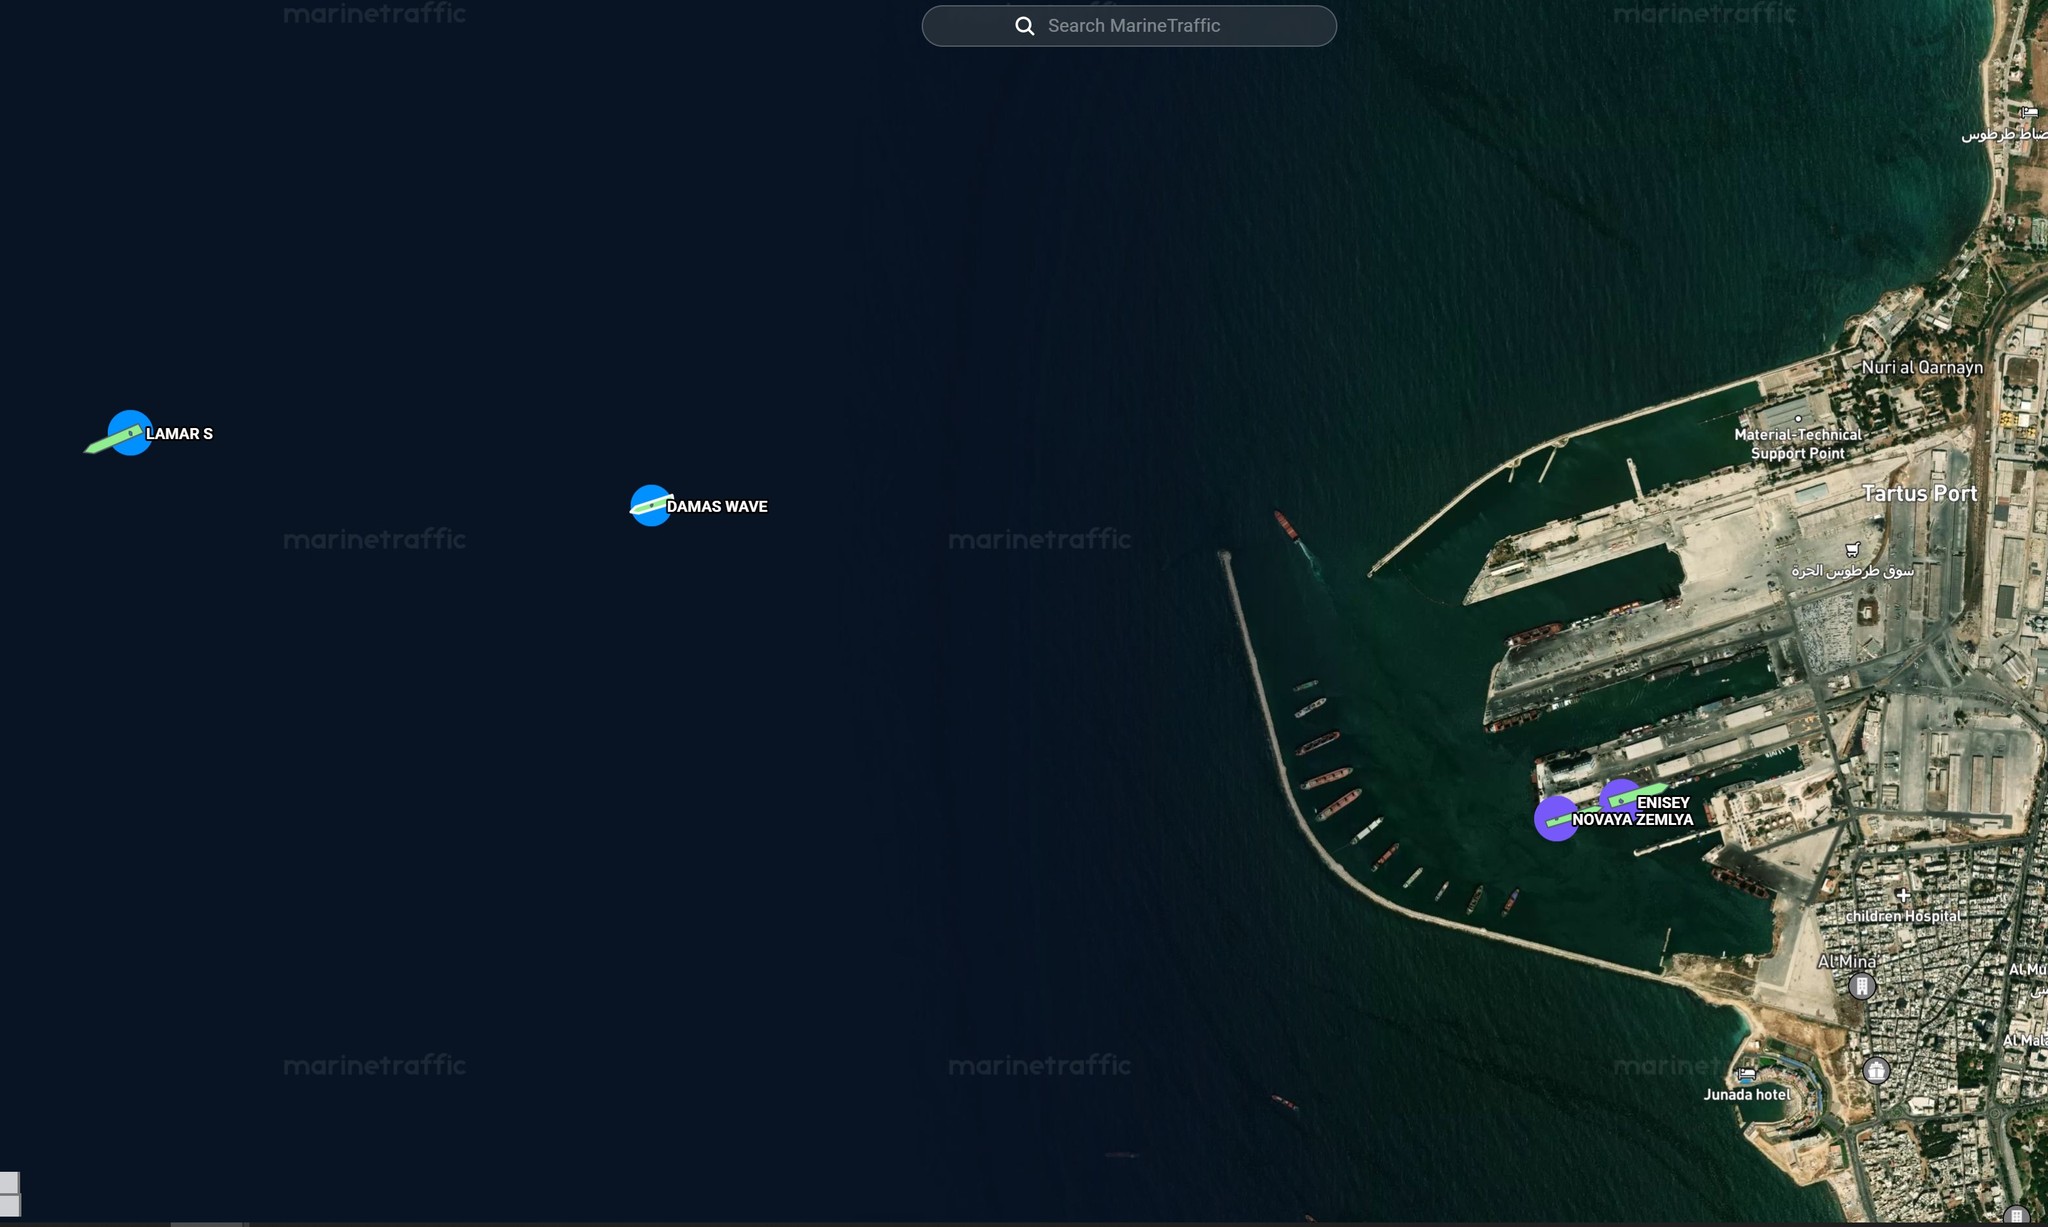Click the Al Mina building icon
This screenshot has width=2048, height=1227.
(x=1861, y=986)
